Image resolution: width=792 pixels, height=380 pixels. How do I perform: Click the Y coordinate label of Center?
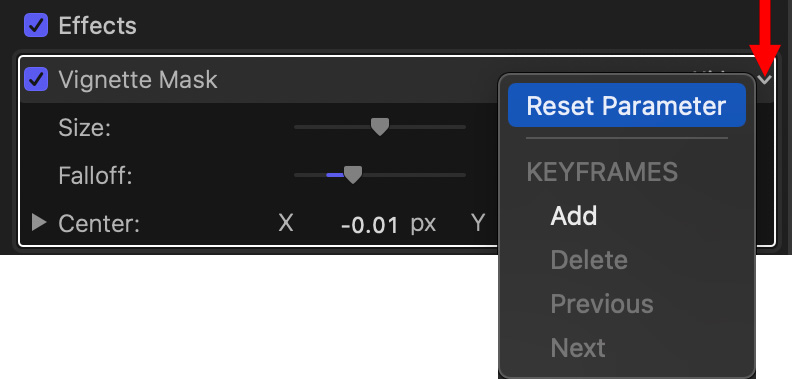(x=478, y=223)
